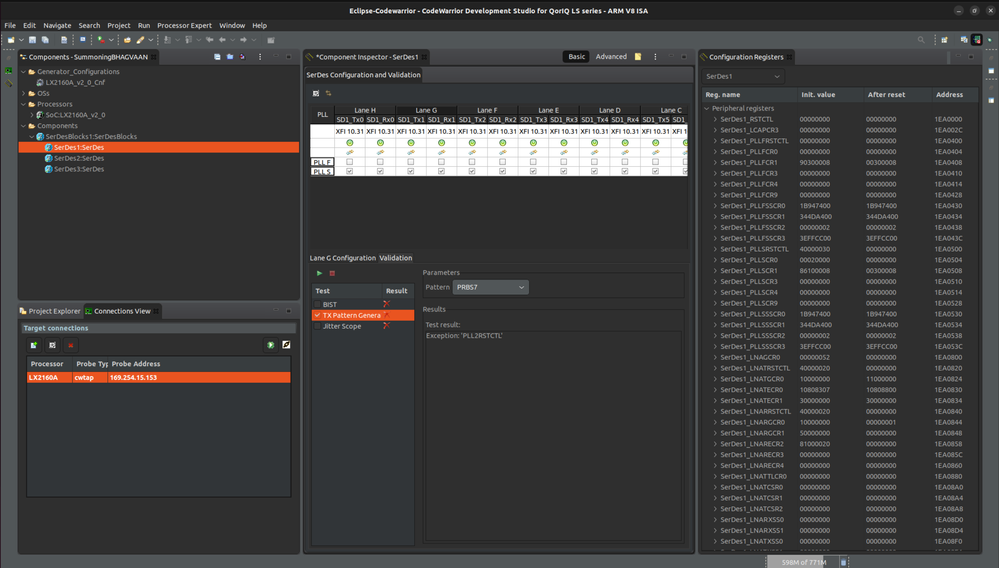Expand the OSs tree node
The width and height of the screenshot is (999, 568).
pyautogui.click(x=24, y=94)
